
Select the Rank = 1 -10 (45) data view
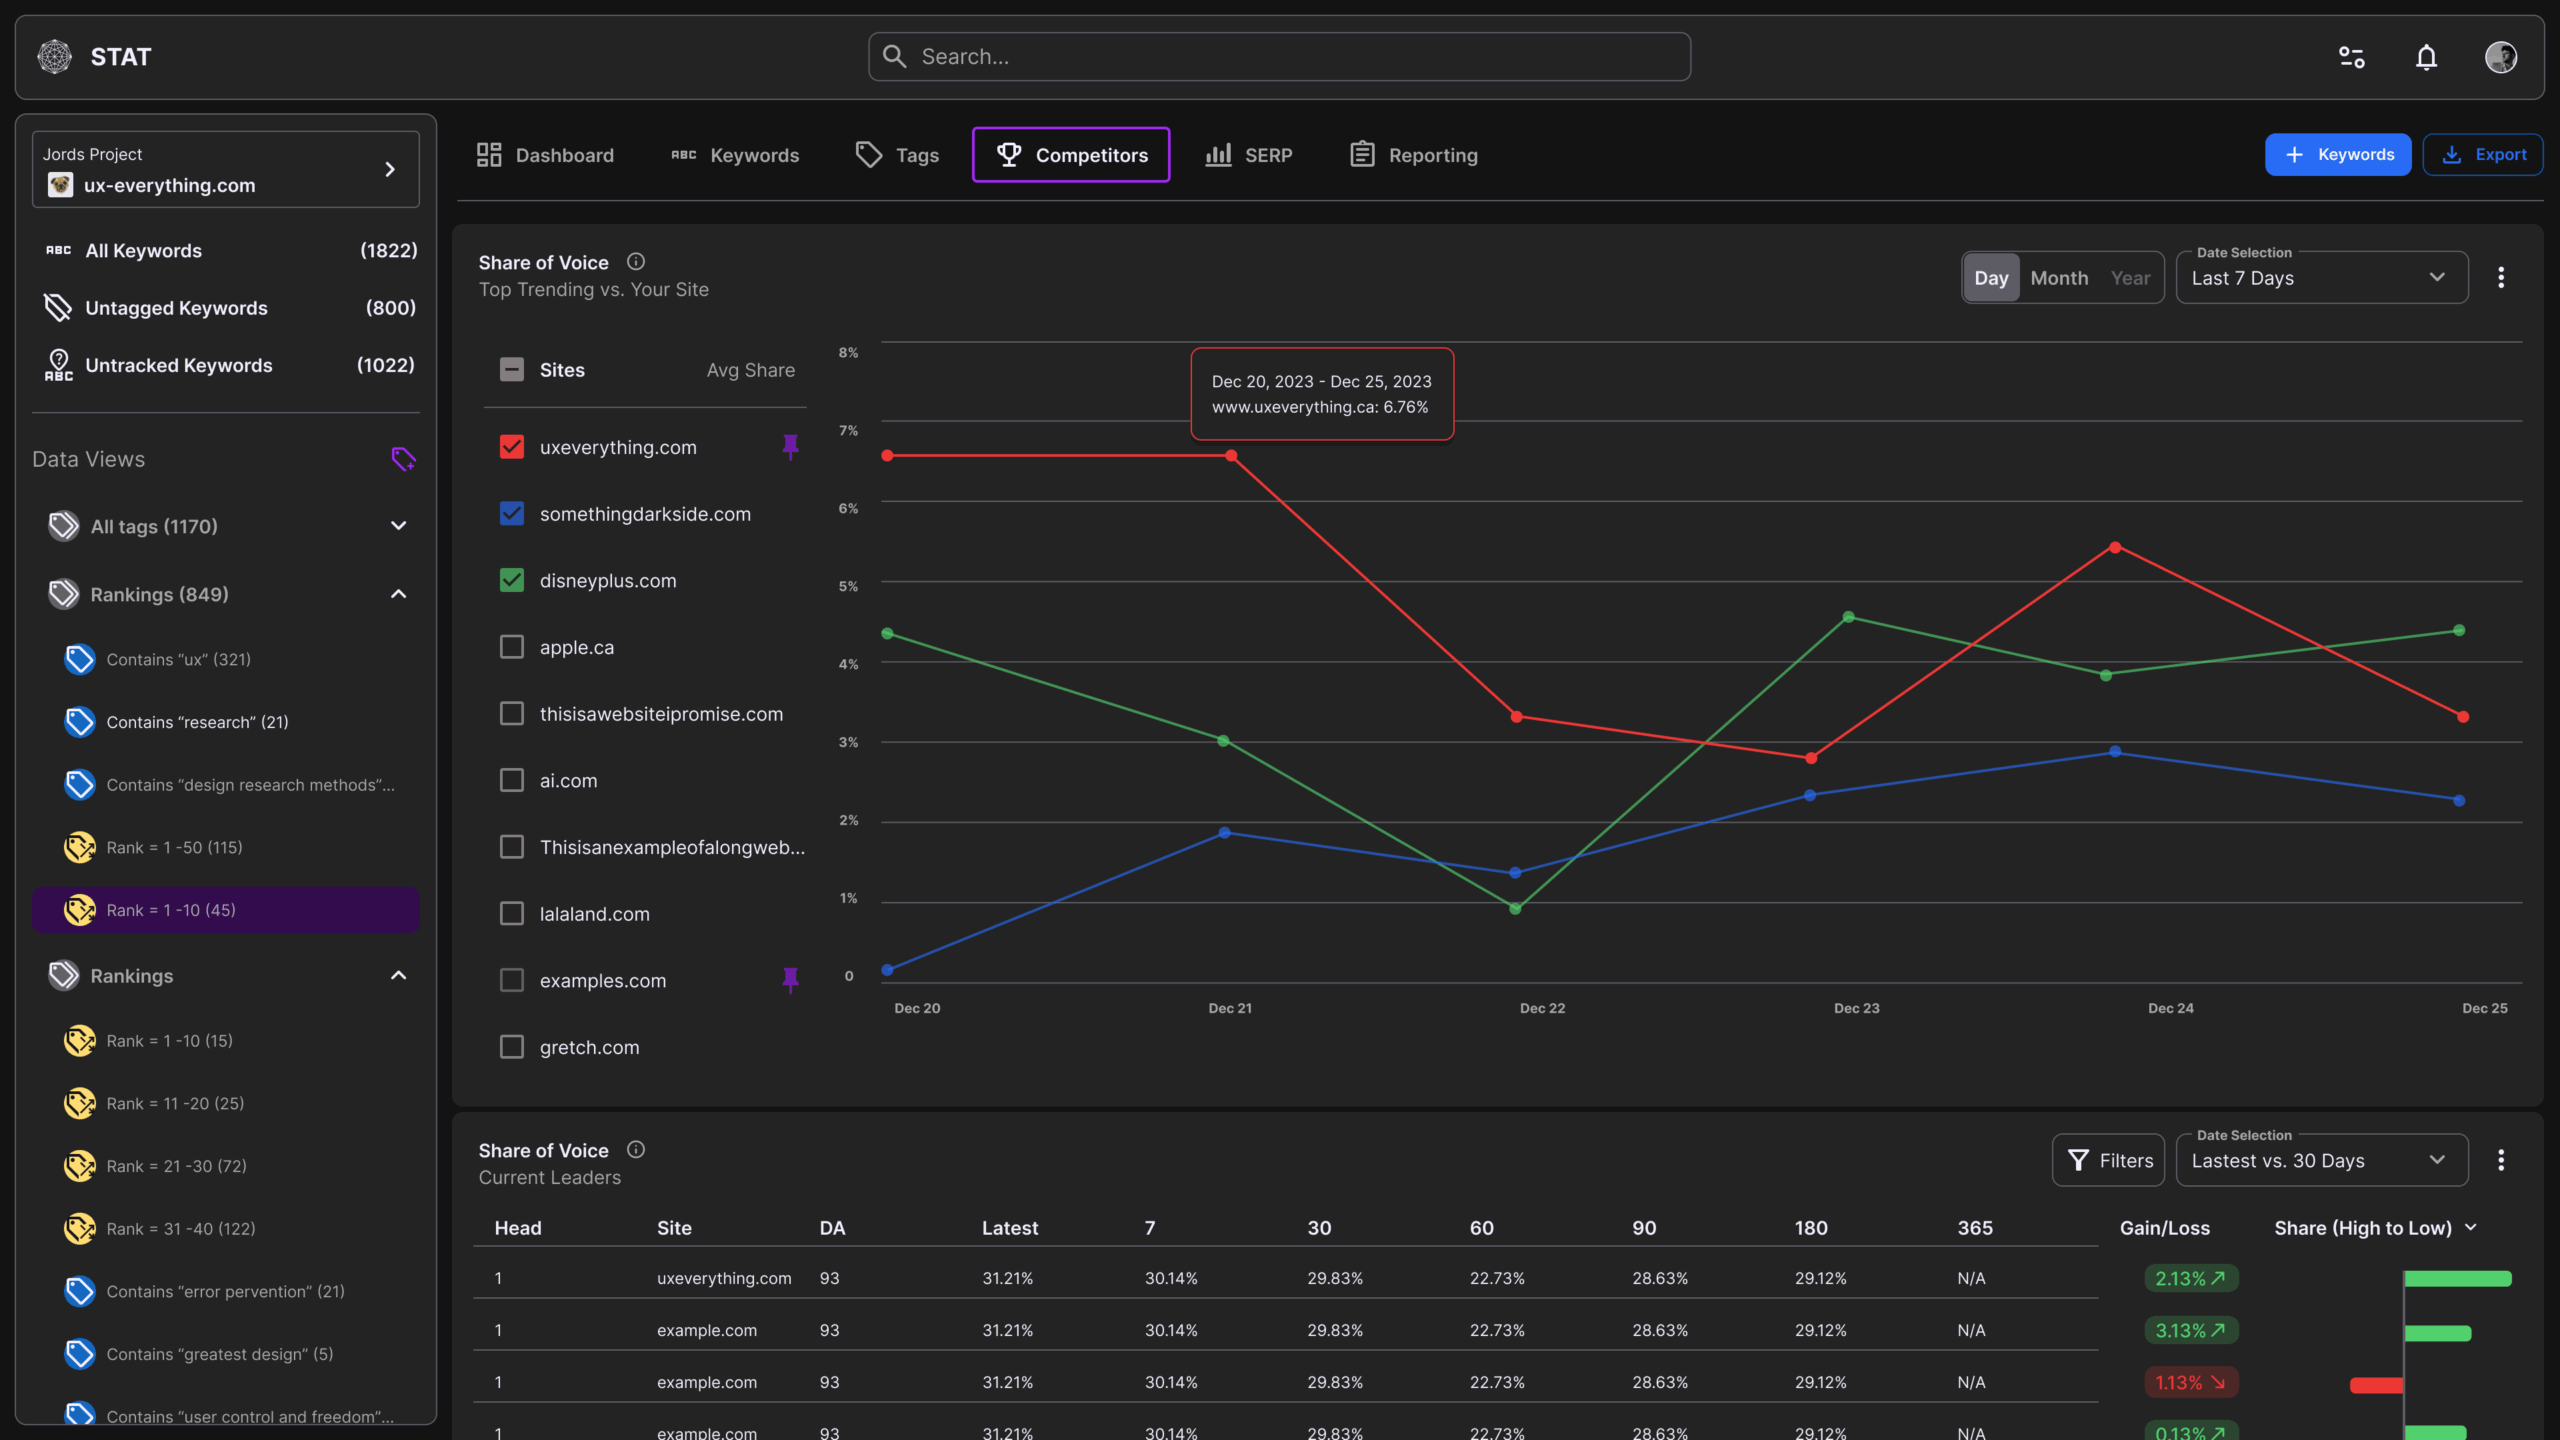click(226, 910)
